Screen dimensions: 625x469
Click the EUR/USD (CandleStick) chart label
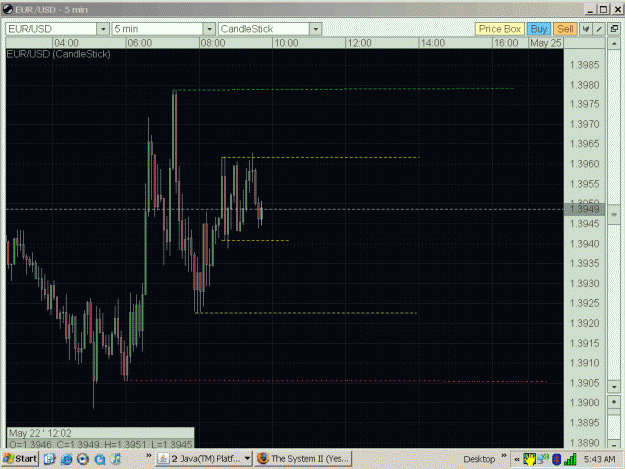click(59, 54)
